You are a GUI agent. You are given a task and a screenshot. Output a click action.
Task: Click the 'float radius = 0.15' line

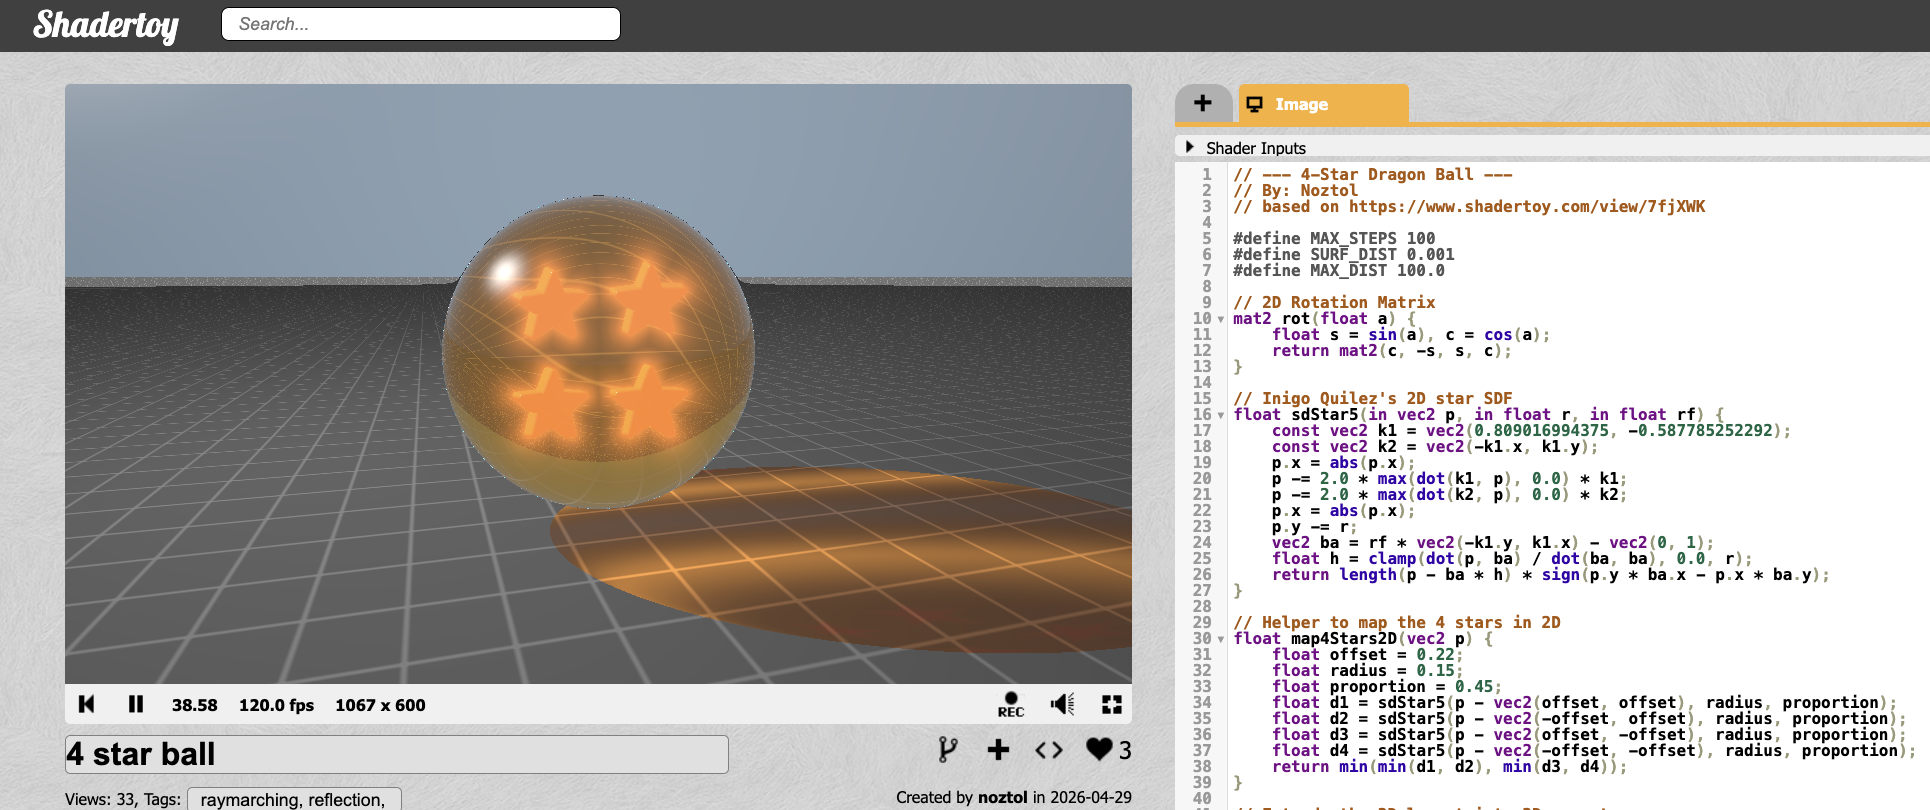(1367, 670)
